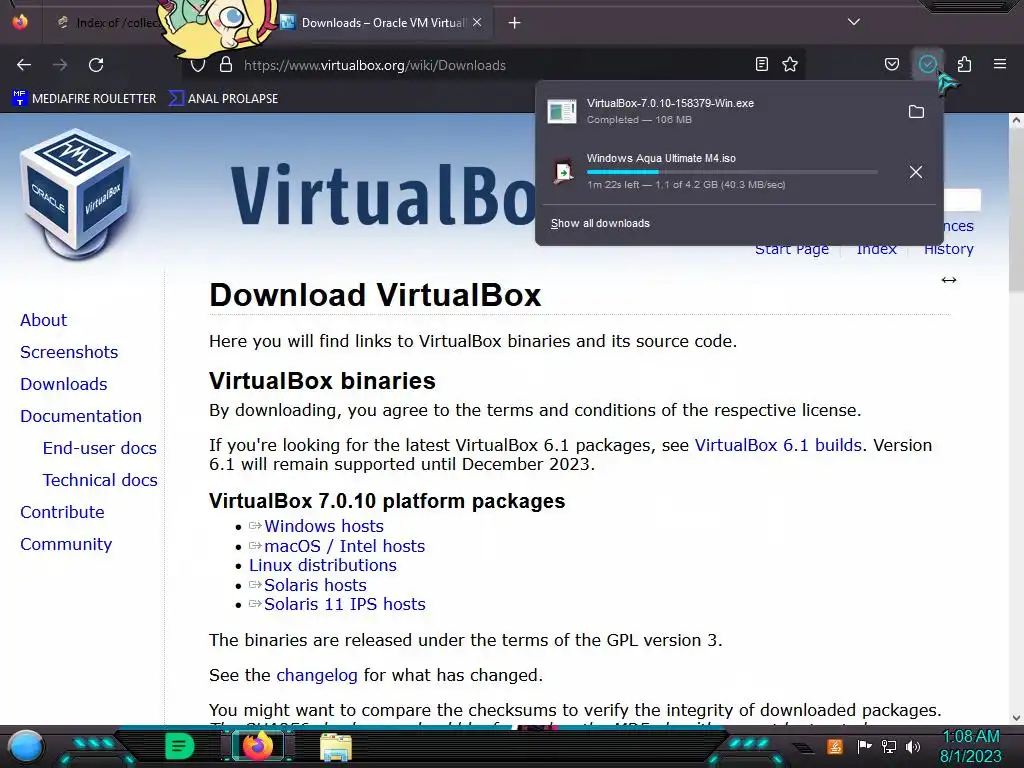Open the green notes app in taskbar

click(178, 746)
